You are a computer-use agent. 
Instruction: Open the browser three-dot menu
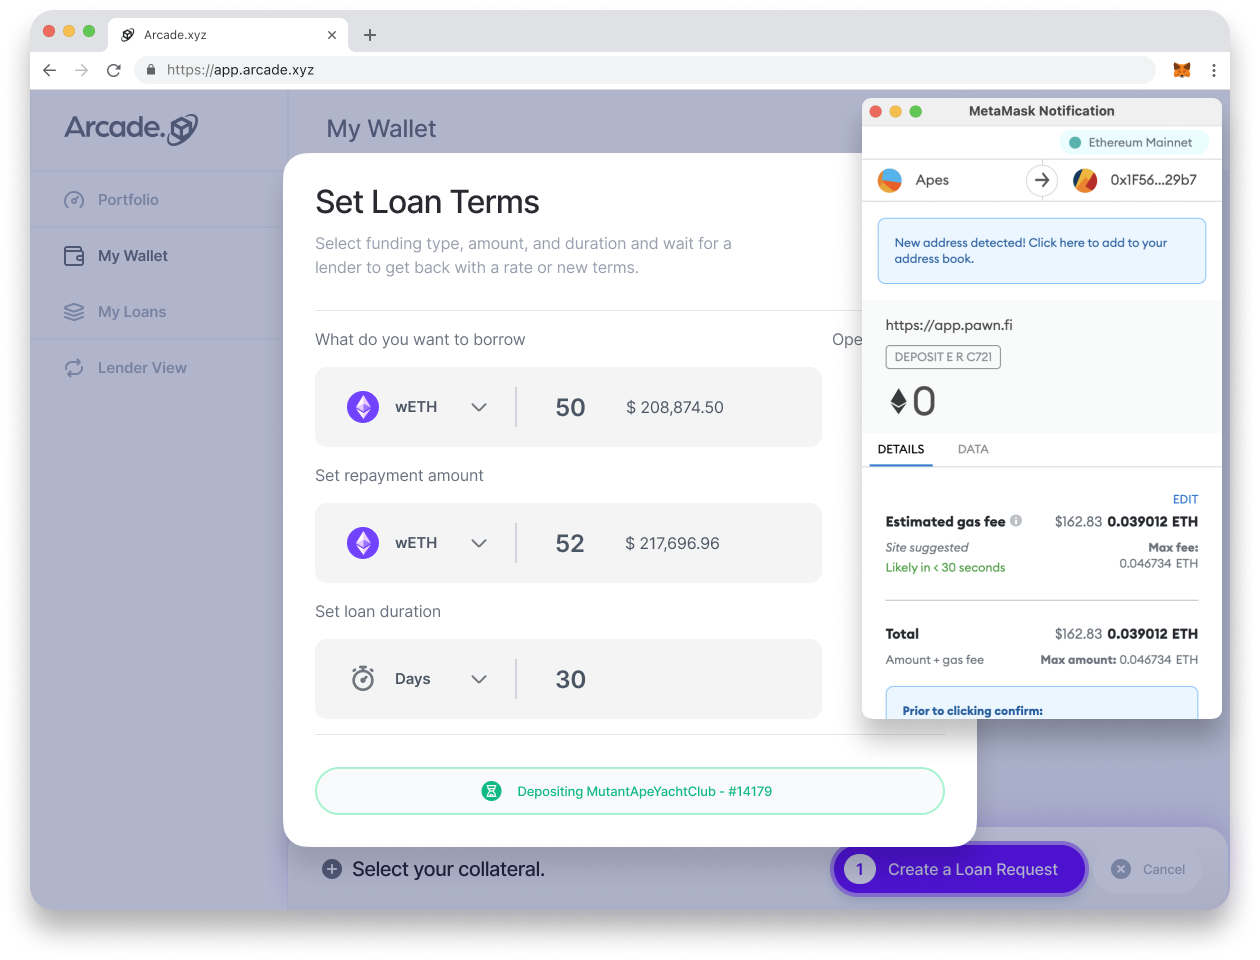[x=1214, y=70]
